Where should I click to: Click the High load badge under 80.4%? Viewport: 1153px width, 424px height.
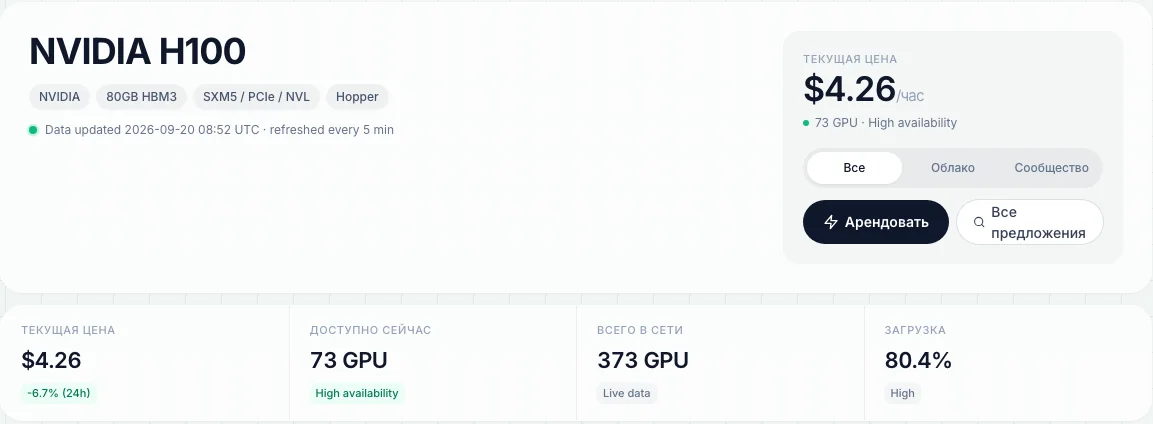tap(902, 393)
